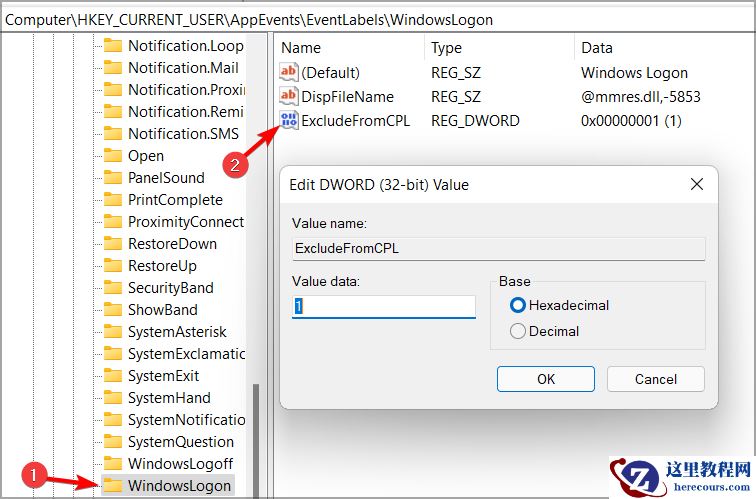This screenshot has width=756, height=499.
Task: Select the ExcludeFromCPL value name
Action: point(355,120)
